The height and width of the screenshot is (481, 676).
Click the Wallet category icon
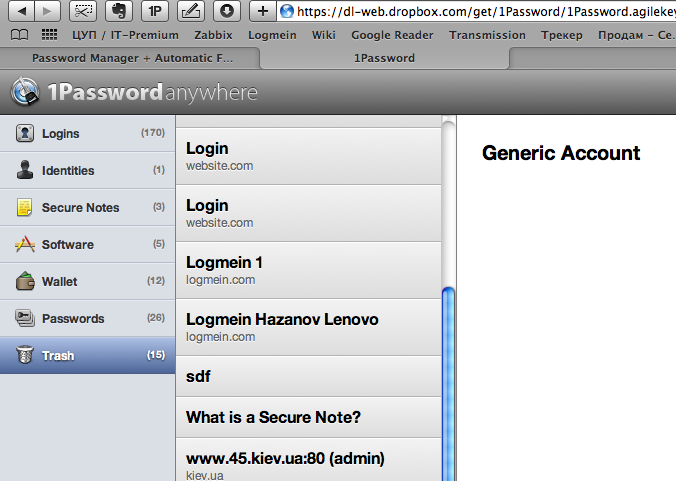click(25, 281)
